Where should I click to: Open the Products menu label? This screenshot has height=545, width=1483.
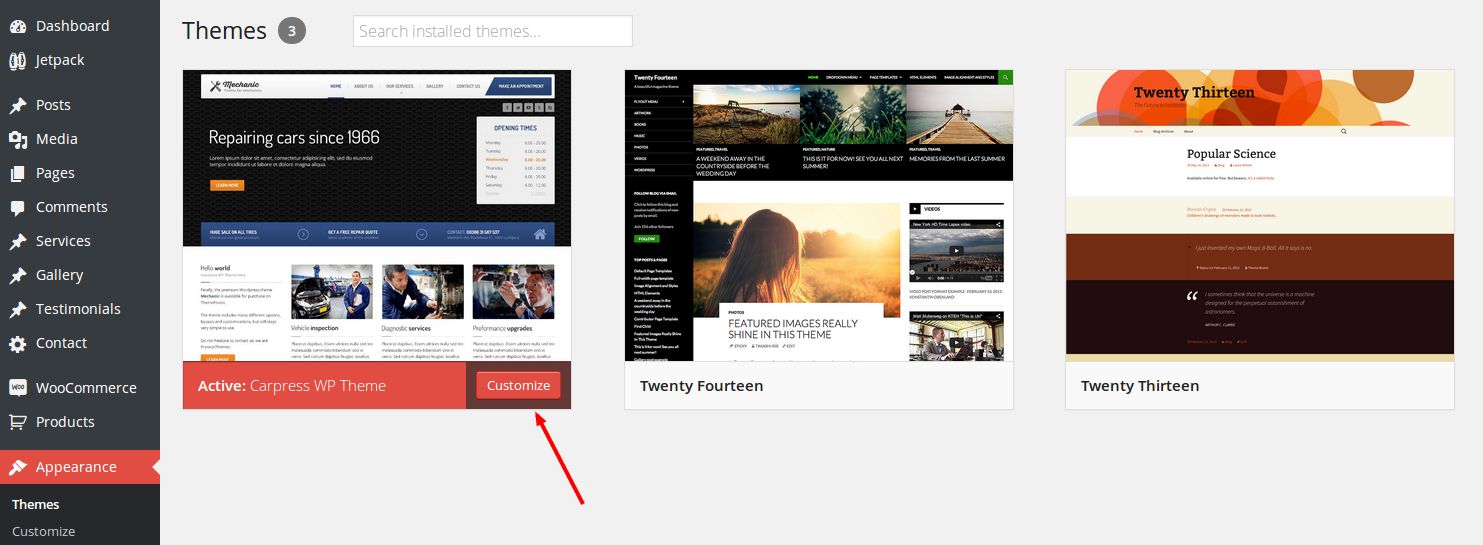point(65,422)
